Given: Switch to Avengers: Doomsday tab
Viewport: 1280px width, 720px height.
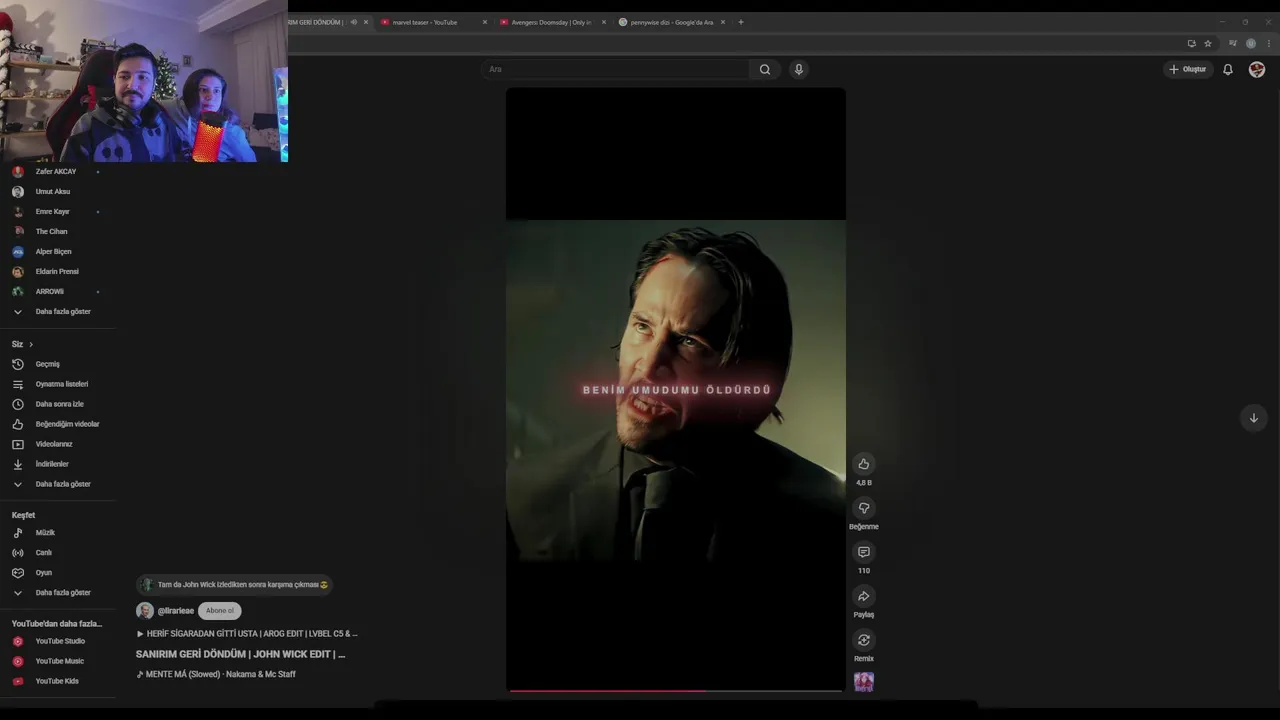Looking at the screenshot, I should point(551,22).
